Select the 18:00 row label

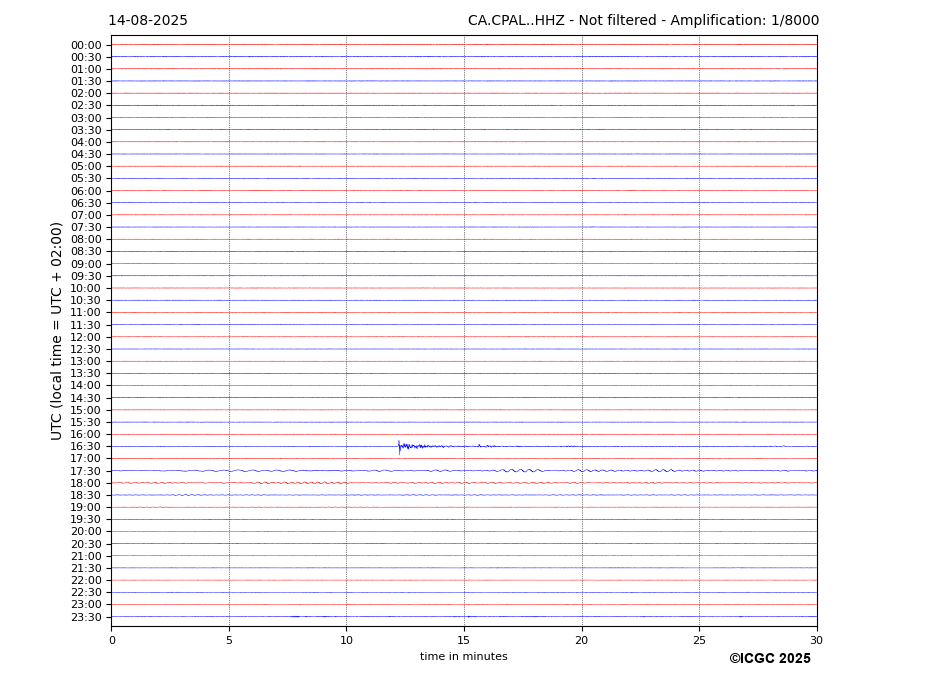pyautogui.click(x=86, y=483)
